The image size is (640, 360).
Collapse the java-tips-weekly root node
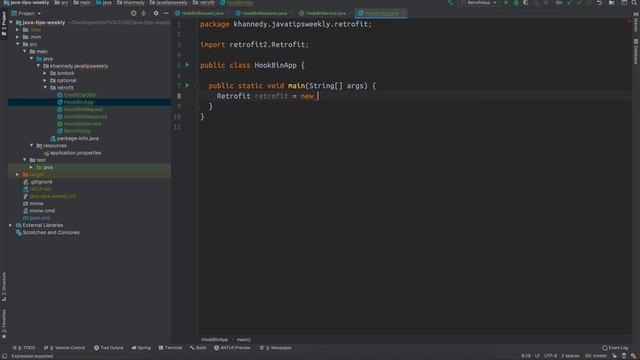[x=11, y=22]
